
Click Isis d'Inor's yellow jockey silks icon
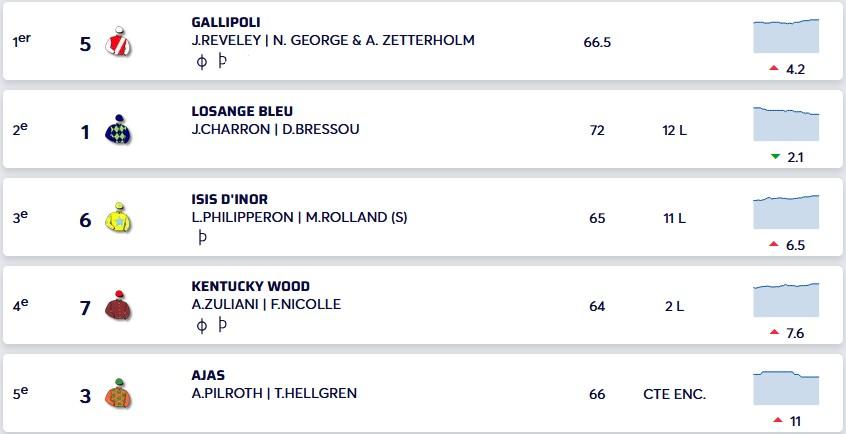[x=119, y=218]
